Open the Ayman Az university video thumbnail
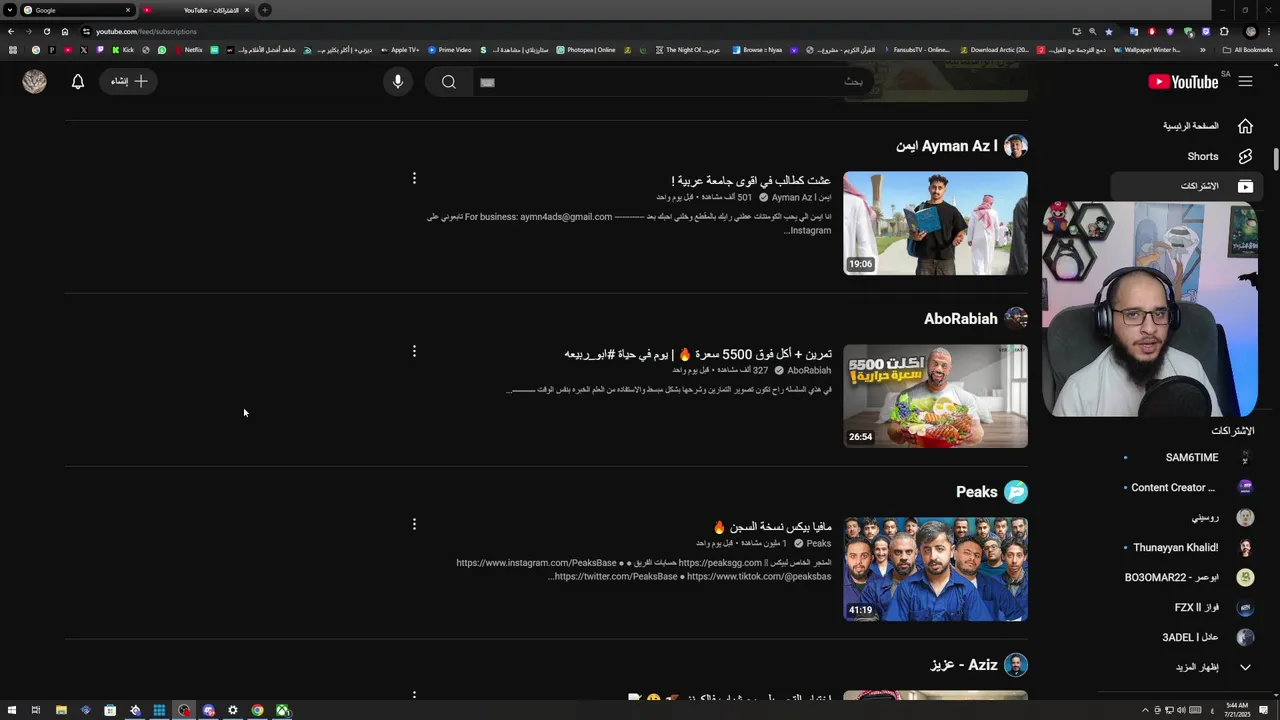Image resolution: width=1280 pixels, height=720 pixels. tap(935, 223)
